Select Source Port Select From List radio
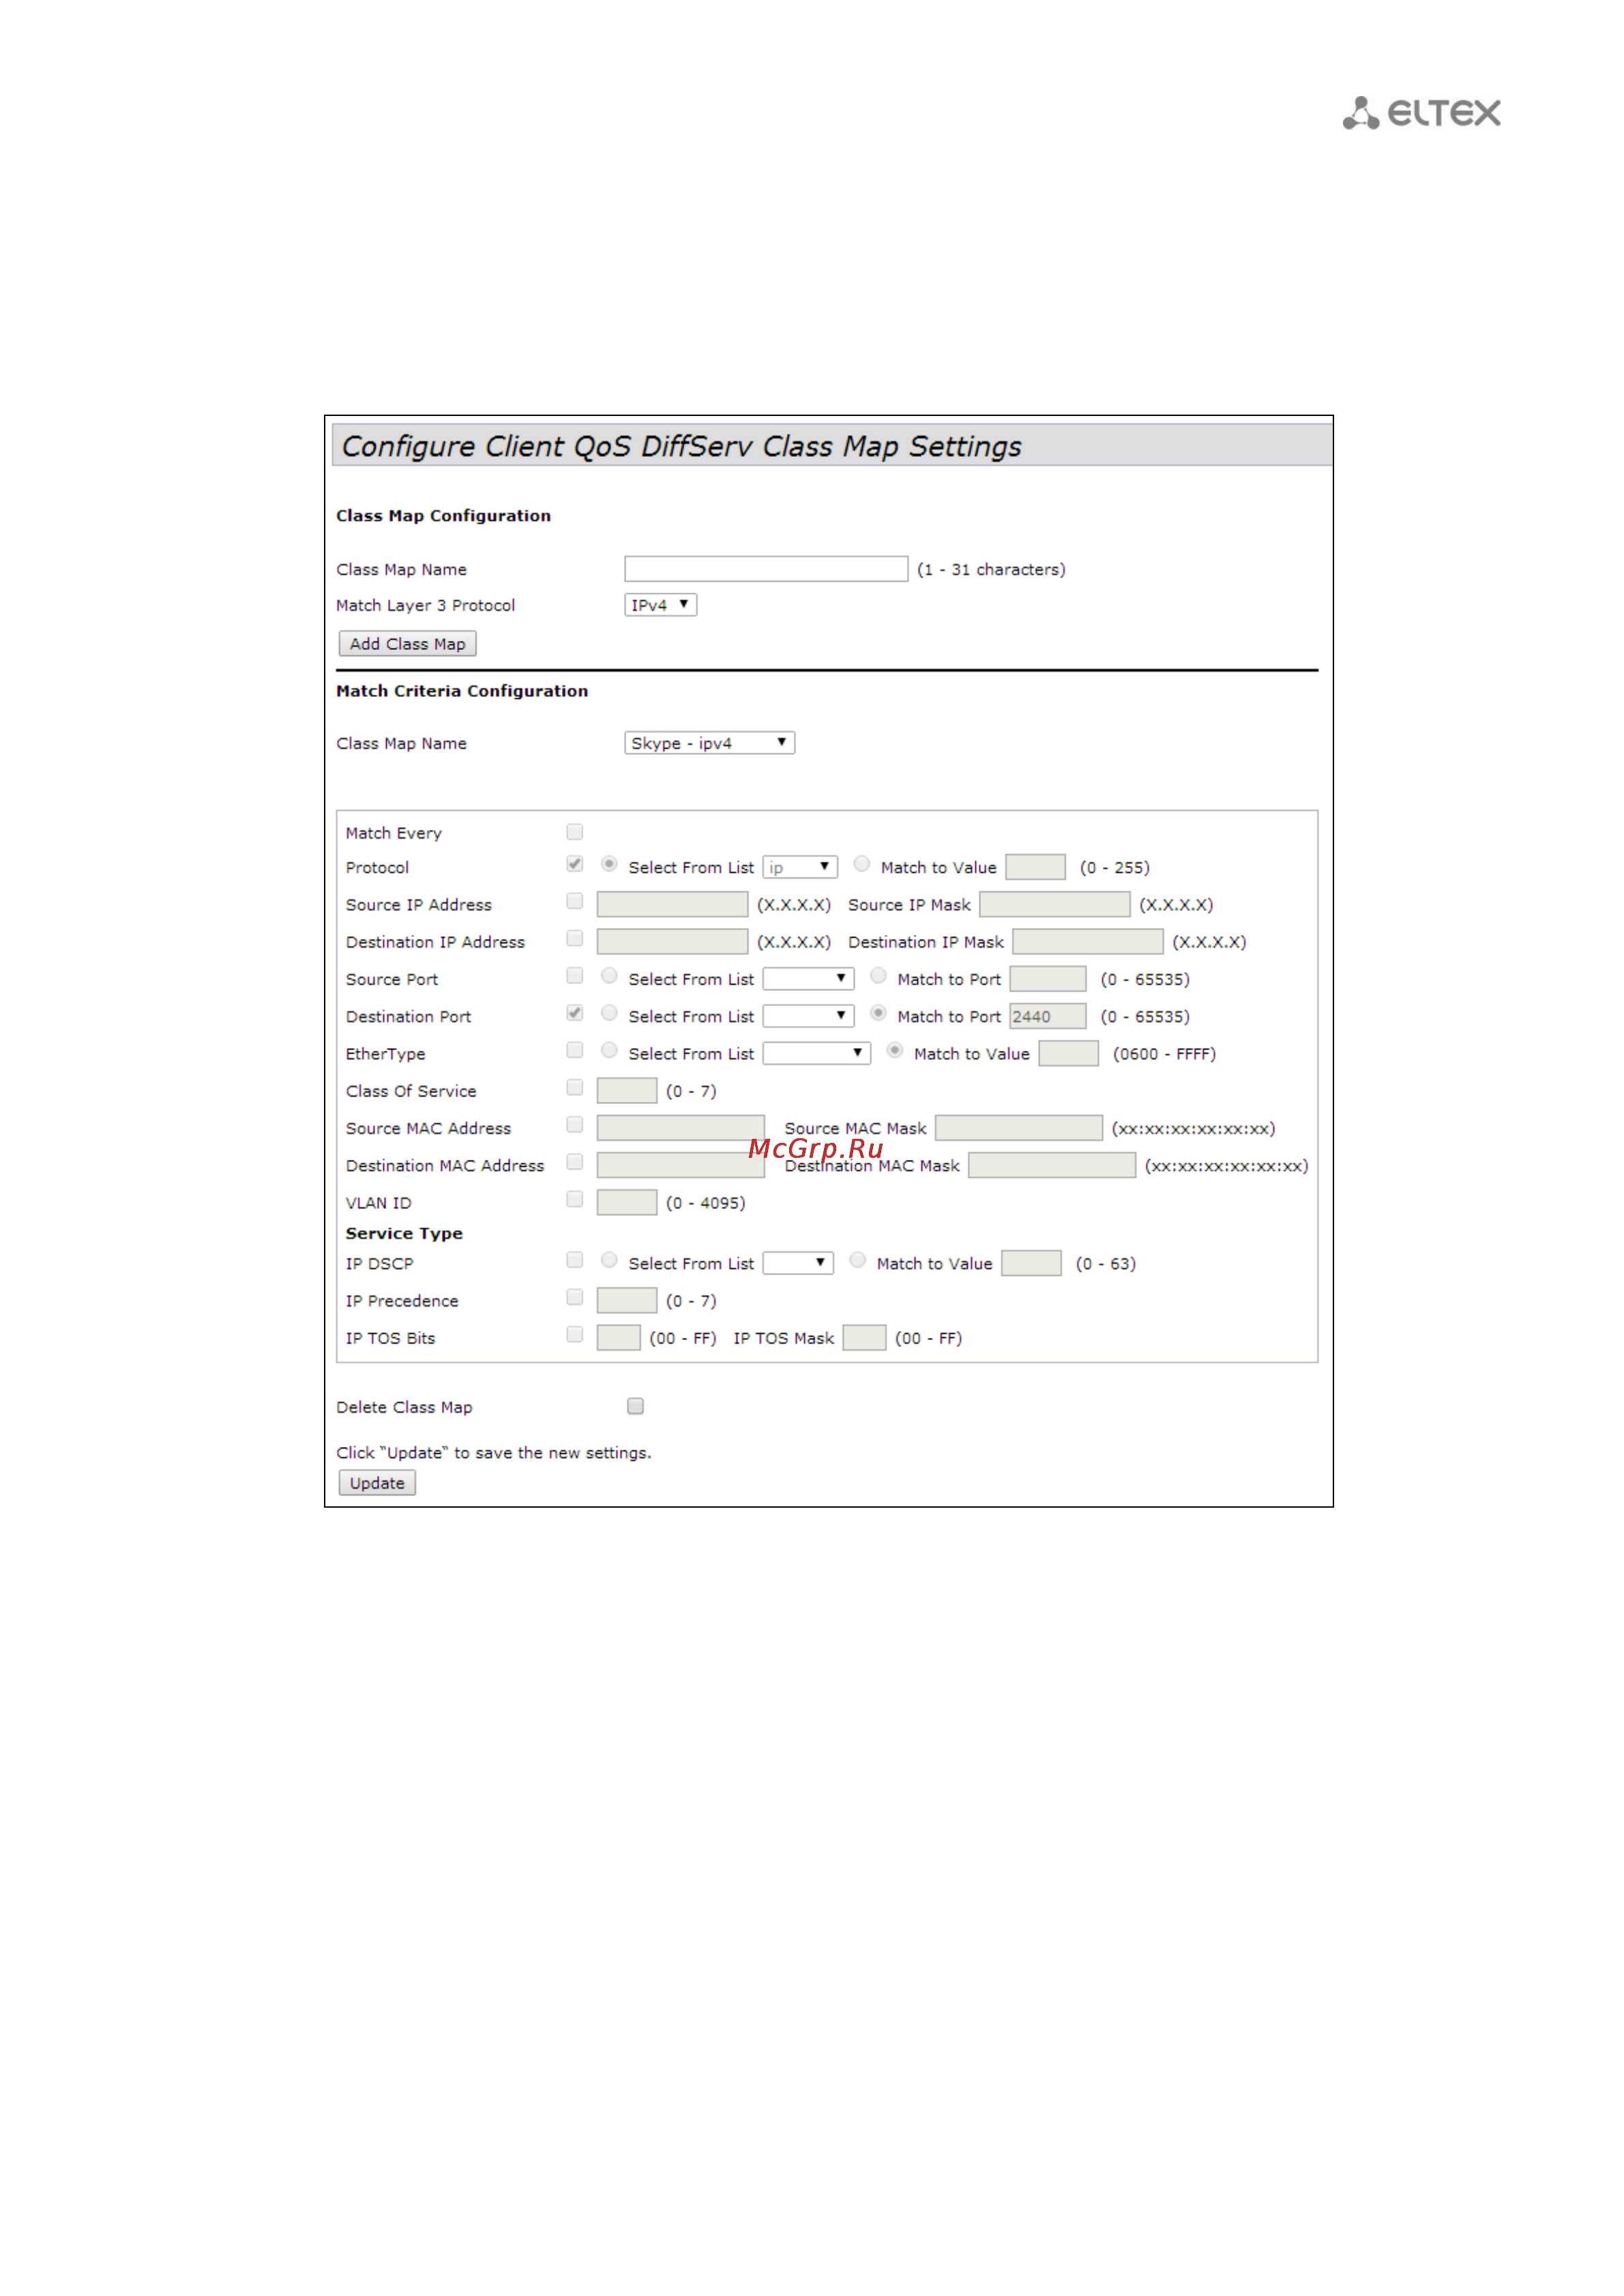The image size is (1624, 2296). [609, 975]
